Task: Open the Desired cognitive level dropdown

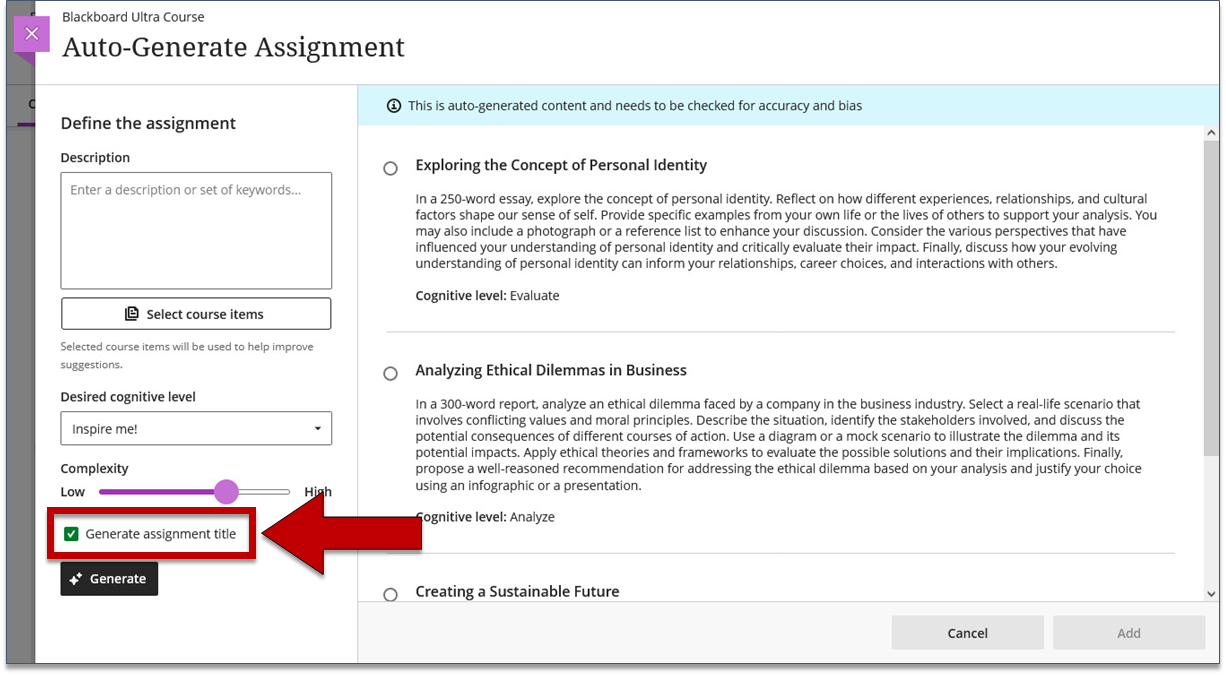Action: tap(196, 429)
